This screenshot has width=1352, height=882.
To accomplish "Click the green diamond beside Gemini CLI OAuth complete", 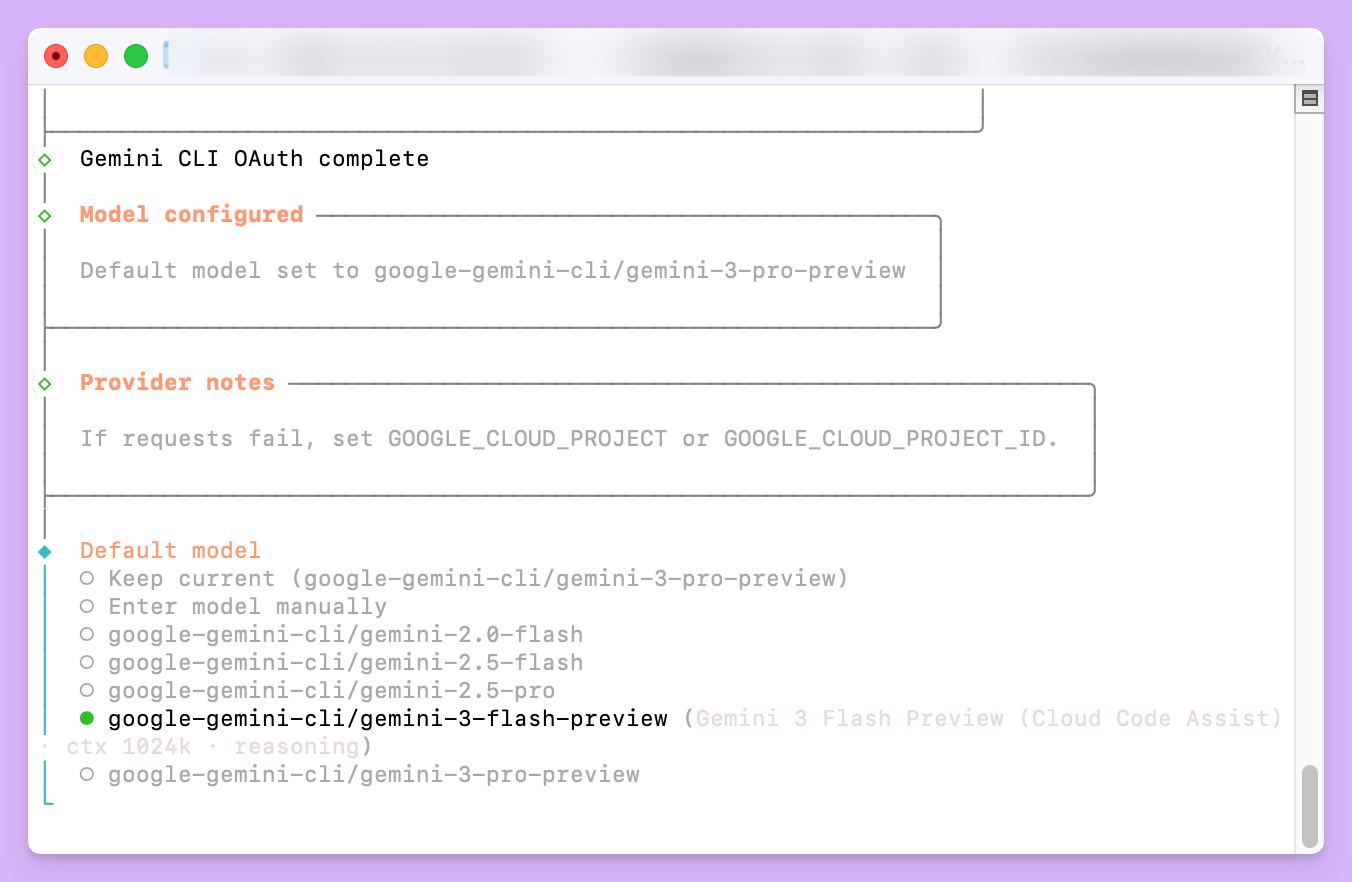I will pyautogui.click(x=44, y=160).
